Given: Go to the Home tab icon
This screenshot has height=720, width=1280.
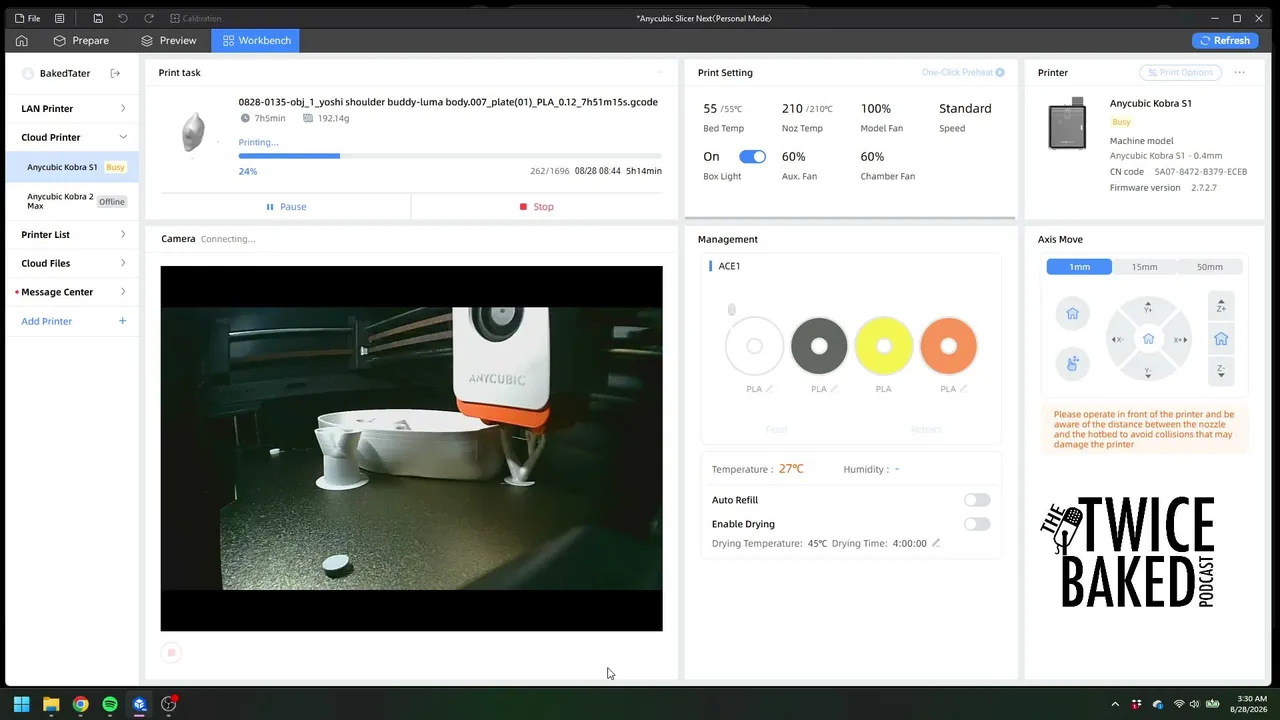Looking at the screenshot, I should click(x=21, y=41).
